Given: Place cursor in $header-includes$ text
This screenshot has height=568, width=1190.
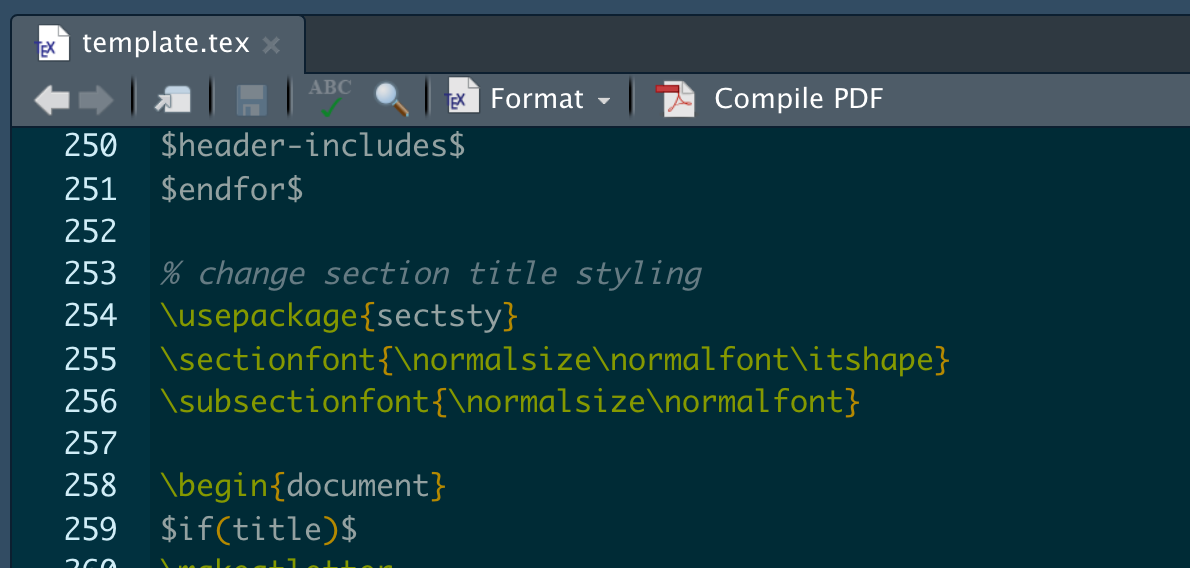Looking at the screenshot, I should (313, 146).
